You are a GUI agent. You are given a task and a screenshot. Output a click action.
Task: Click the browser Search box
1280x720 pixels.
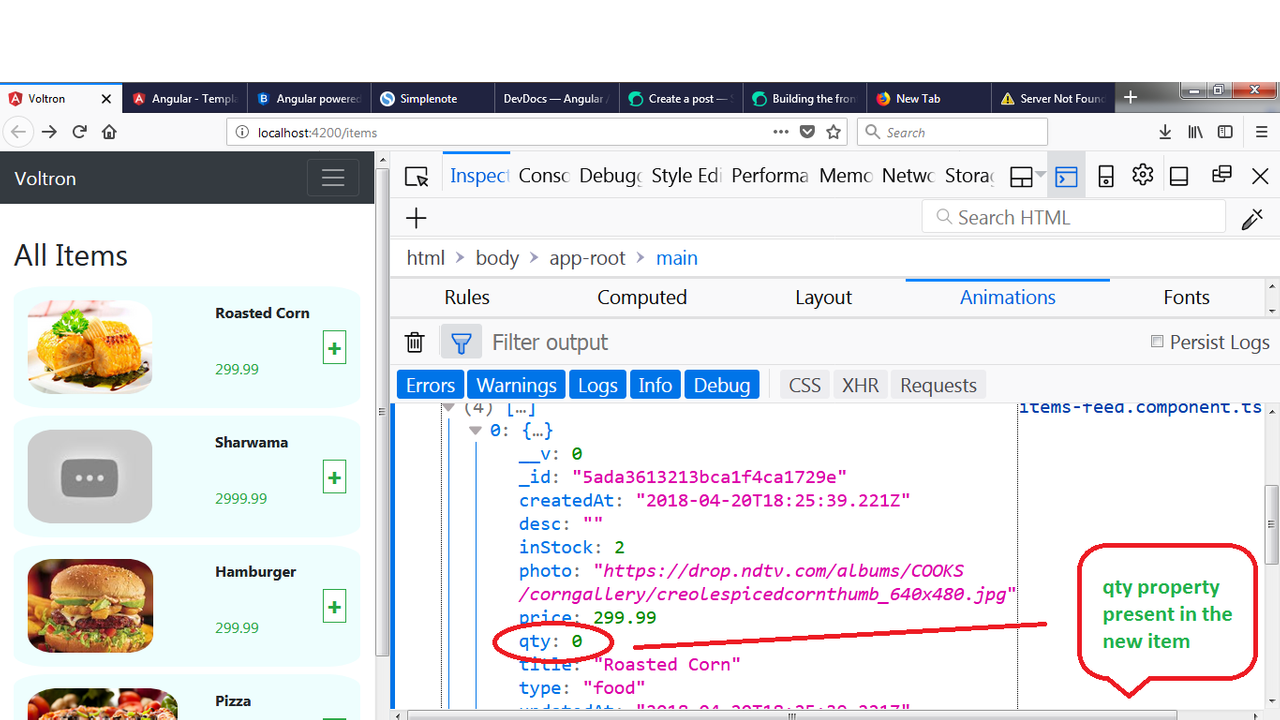(952, 132)
